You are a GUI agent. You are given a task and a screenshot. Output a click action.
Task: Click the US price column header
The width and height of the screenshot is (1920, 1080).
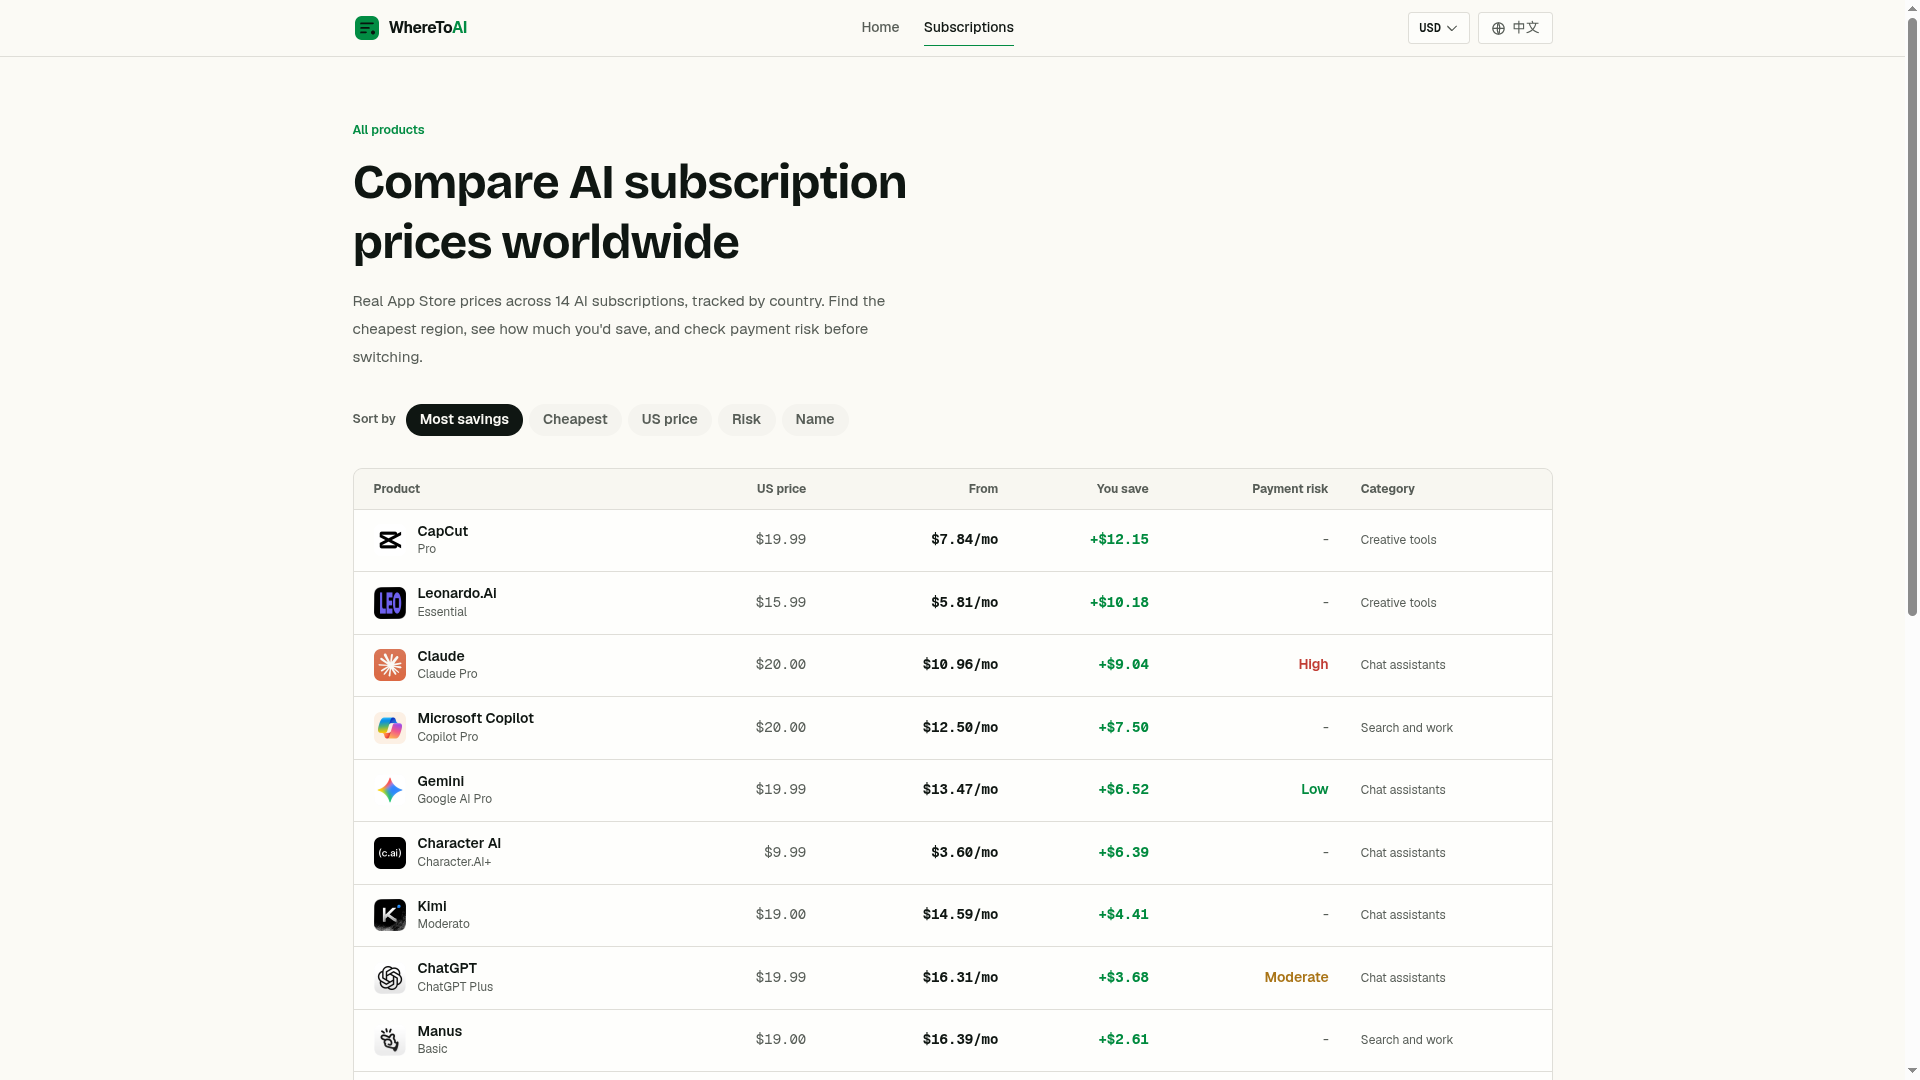[x=781, y=489]
